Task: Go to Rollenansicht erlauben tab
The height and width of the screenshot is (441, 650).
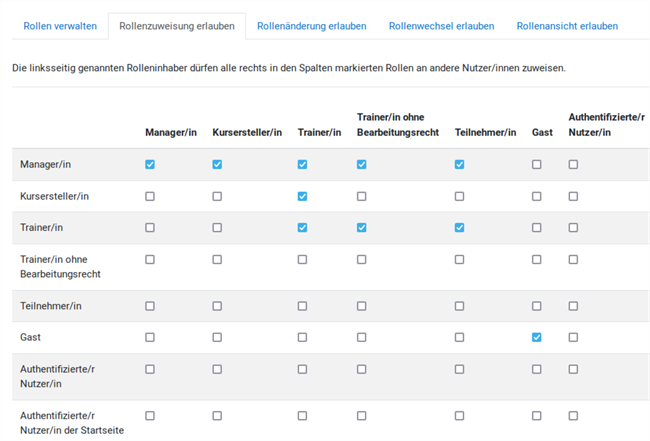Action: (567, 26)
